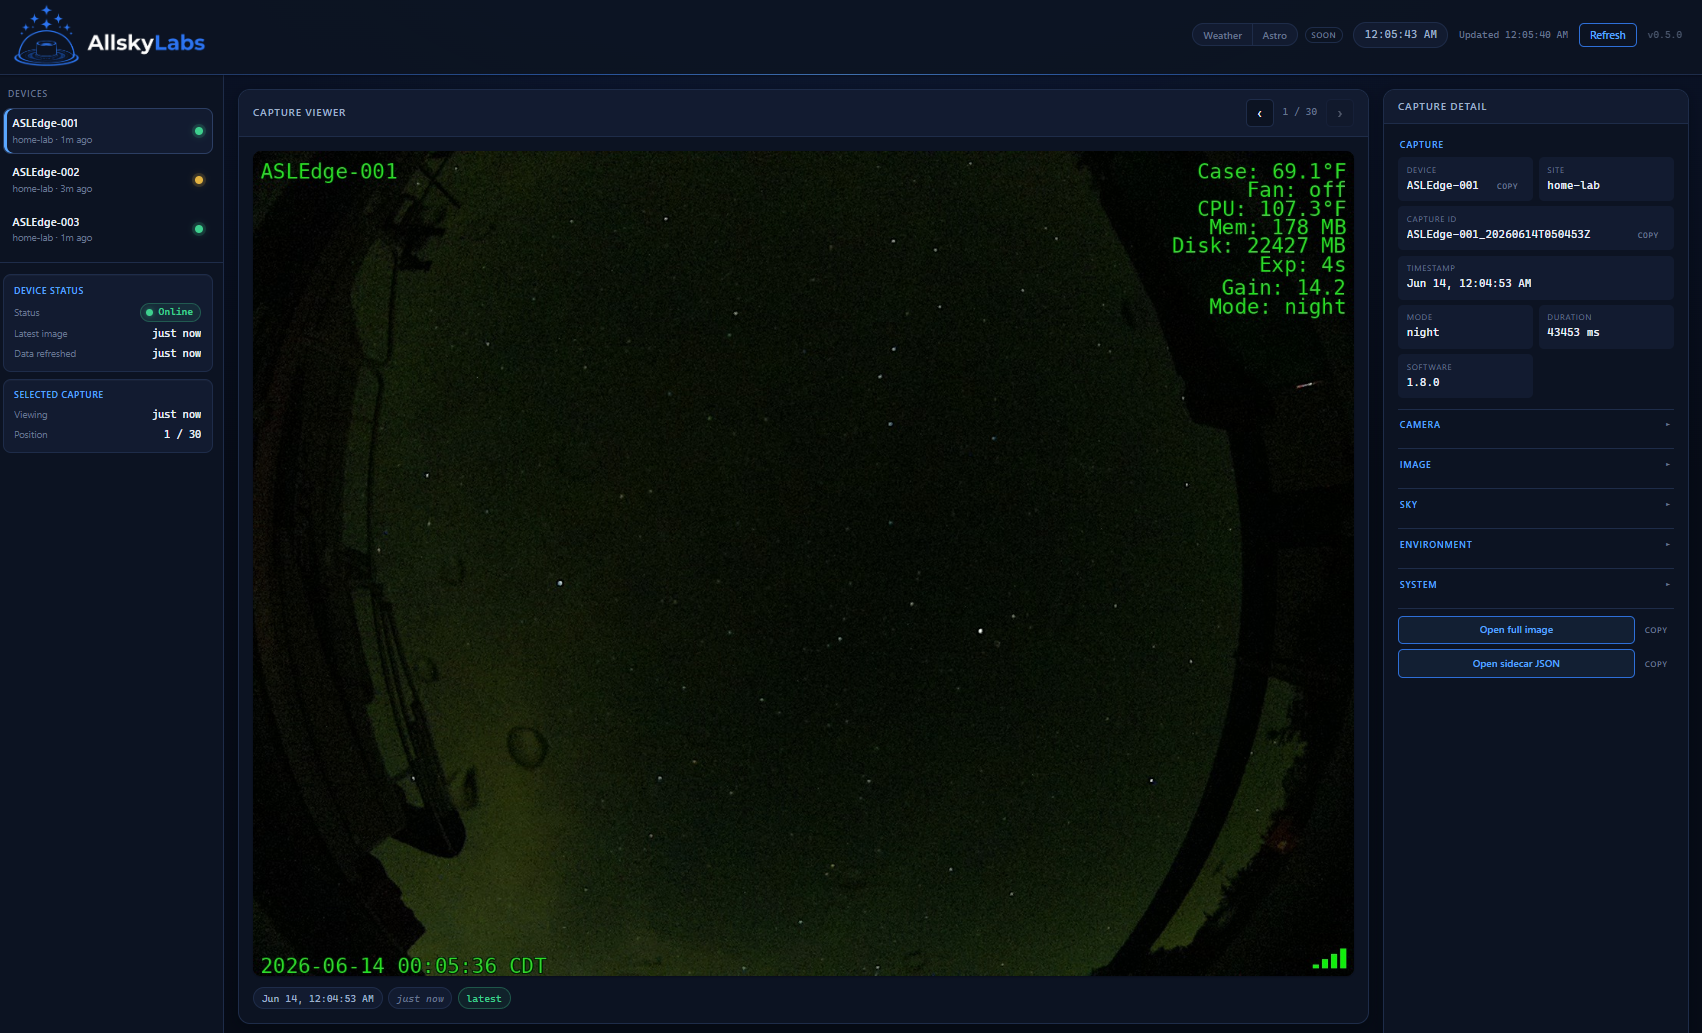The image size is (1702, 1033).
Task: Click the site value home-lab
Action: (x=1573, y=186)
